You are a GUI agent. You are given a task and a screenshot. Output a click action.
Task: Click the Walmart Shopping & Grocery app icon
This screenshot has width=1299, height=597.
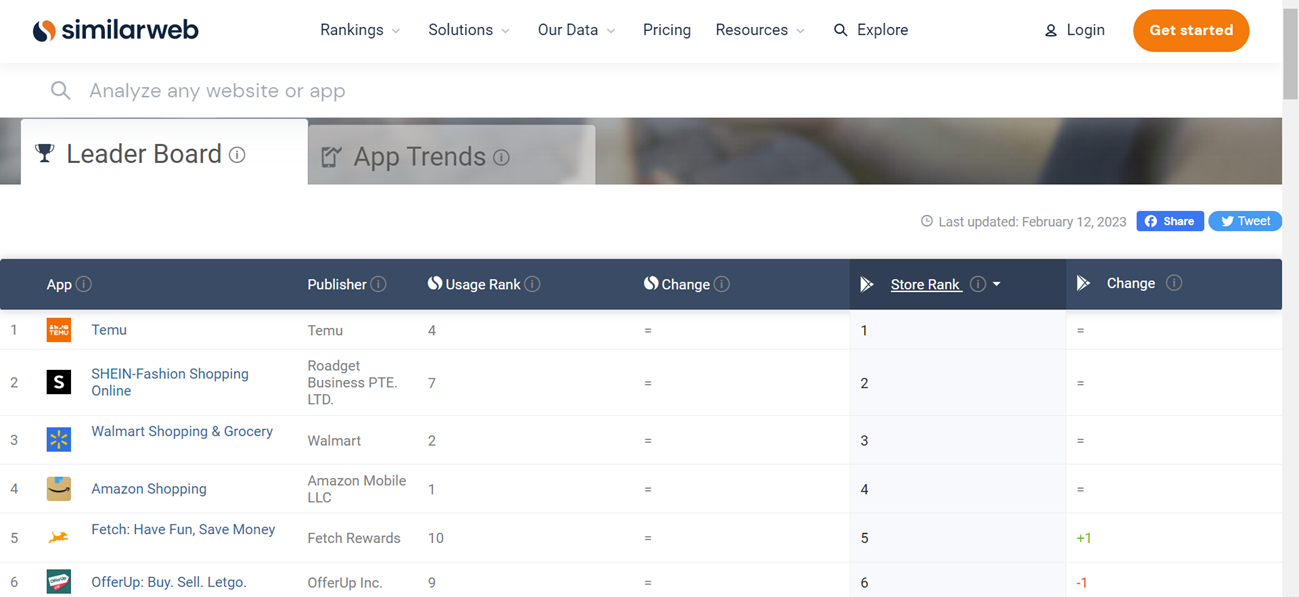click(58, 439)
